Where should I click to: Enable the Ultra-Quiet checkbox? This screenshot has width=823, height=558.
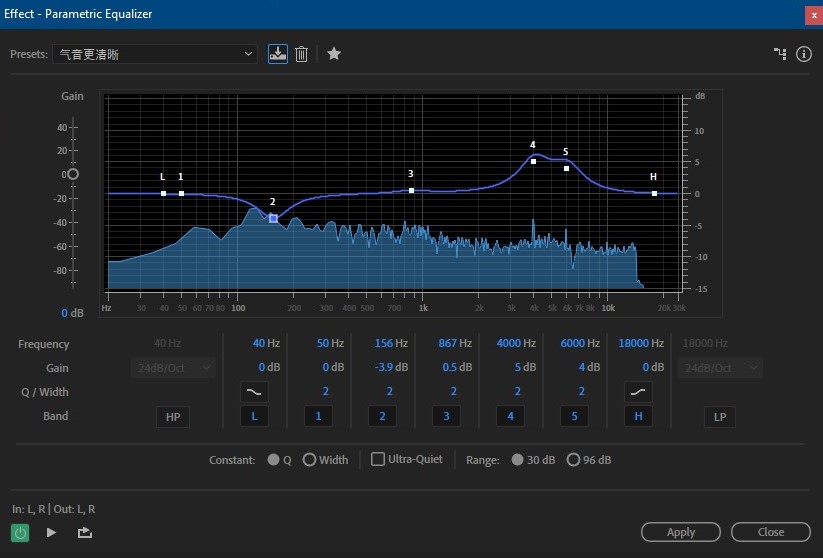point(377,459)
